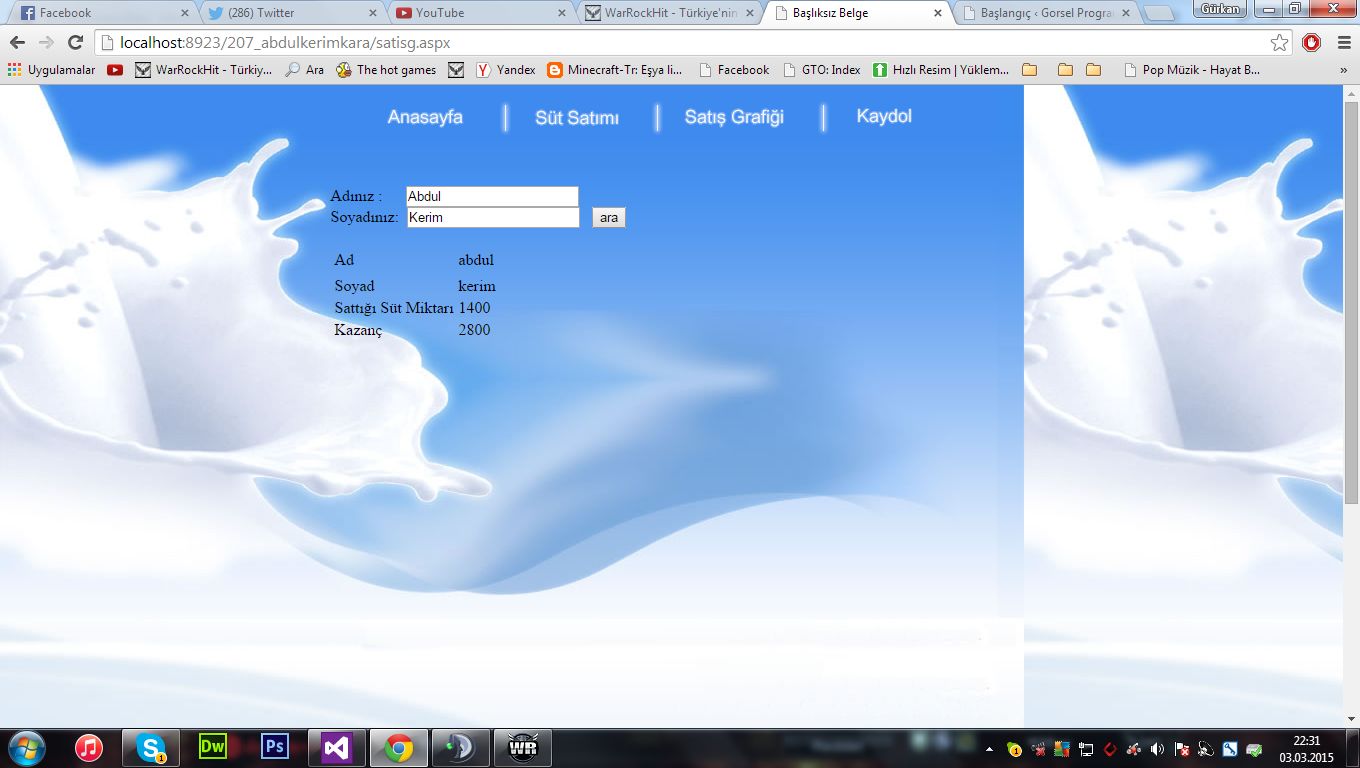Viewport: 1360px width, 768px height.
Task: Open the Chrome menu hamburger icon
Action: point(1342,42)
